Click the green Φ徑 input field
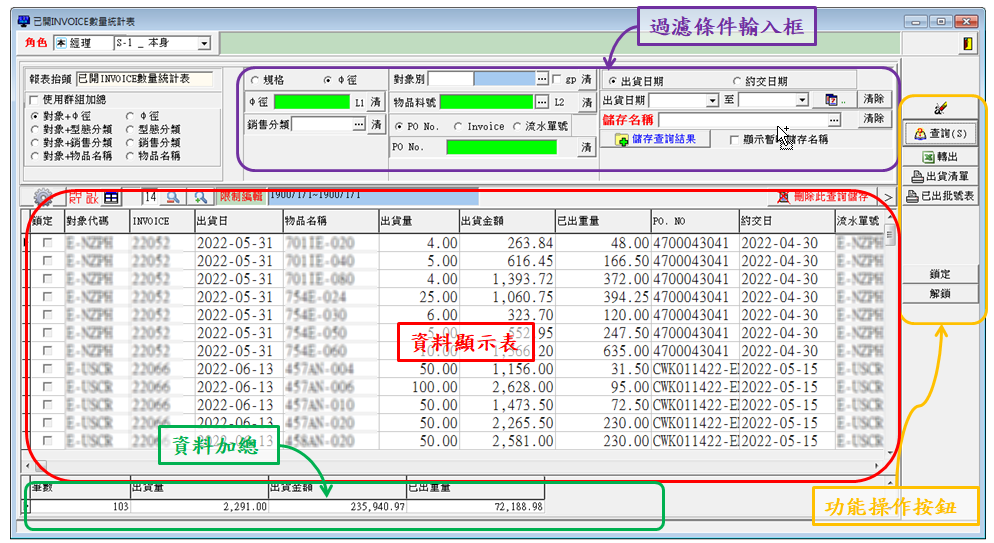 pos(310,102)
